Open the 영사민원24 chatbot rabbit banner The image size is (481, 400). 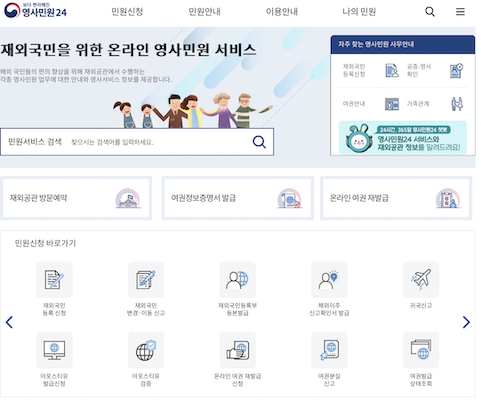403,138
